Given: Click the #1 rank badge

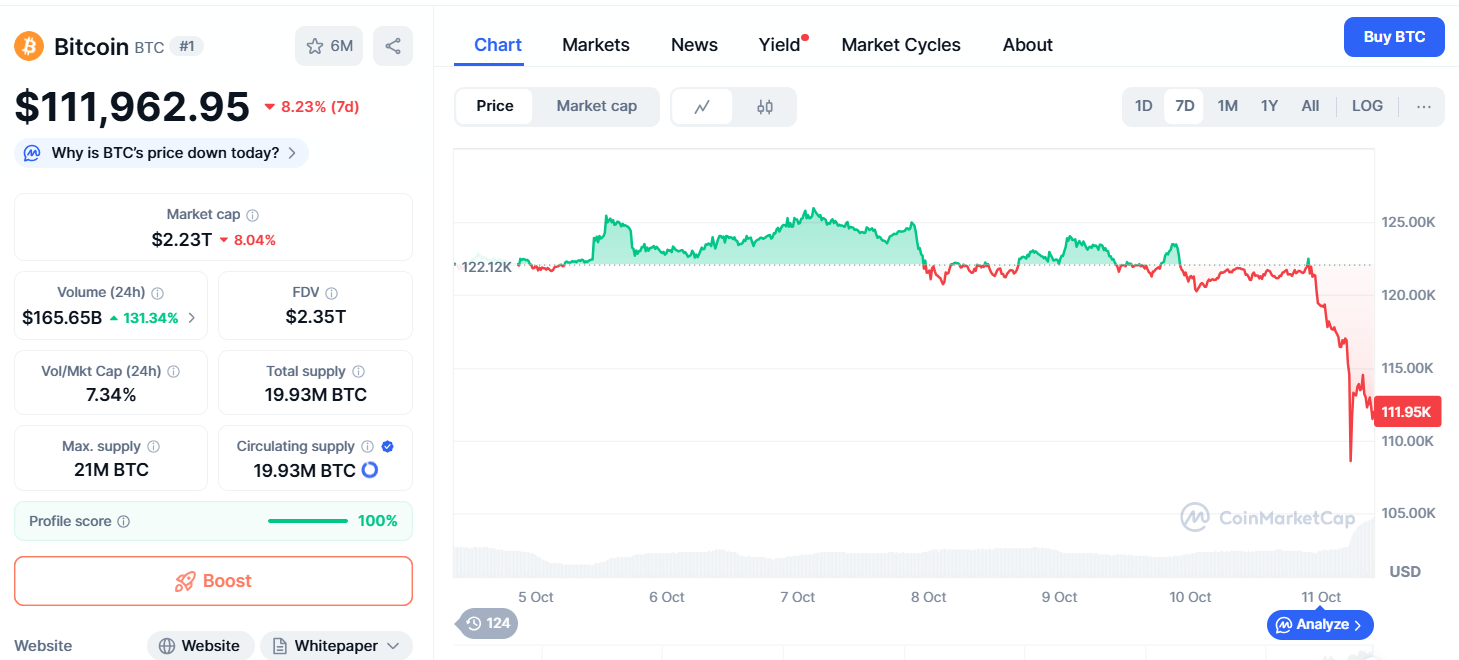Looking at the screenshot, I should pyautogui.click(x=186, y=46).
